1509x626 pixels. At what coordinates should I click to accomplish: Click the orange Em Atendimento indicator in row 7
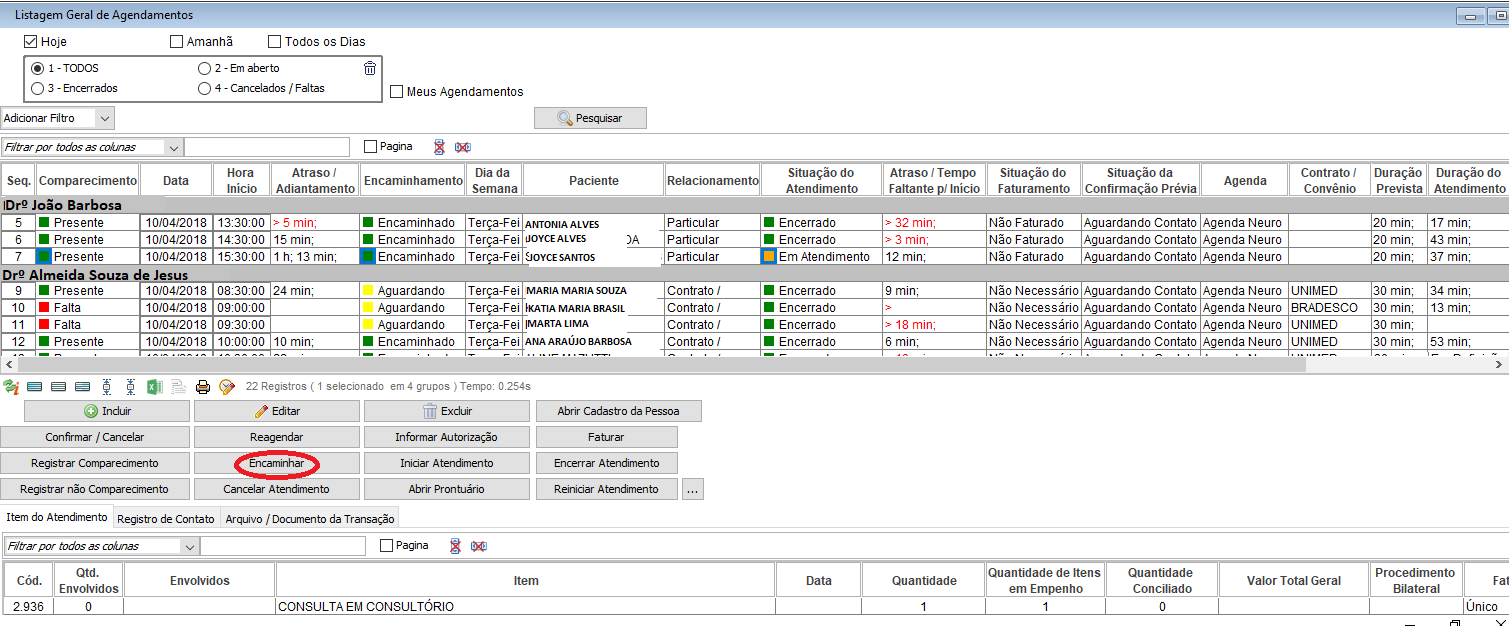pyautogui.click(x=769, y=257)
